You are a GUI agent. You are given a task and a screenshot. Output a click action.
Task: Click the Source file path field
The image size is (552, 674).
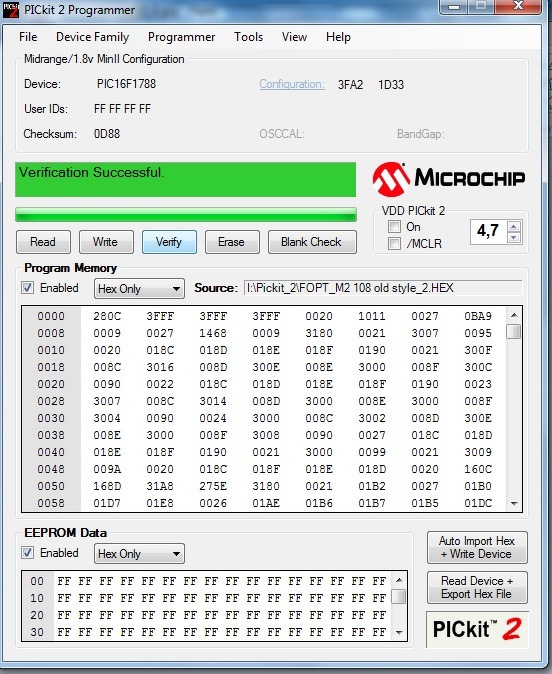click(383, 288)
